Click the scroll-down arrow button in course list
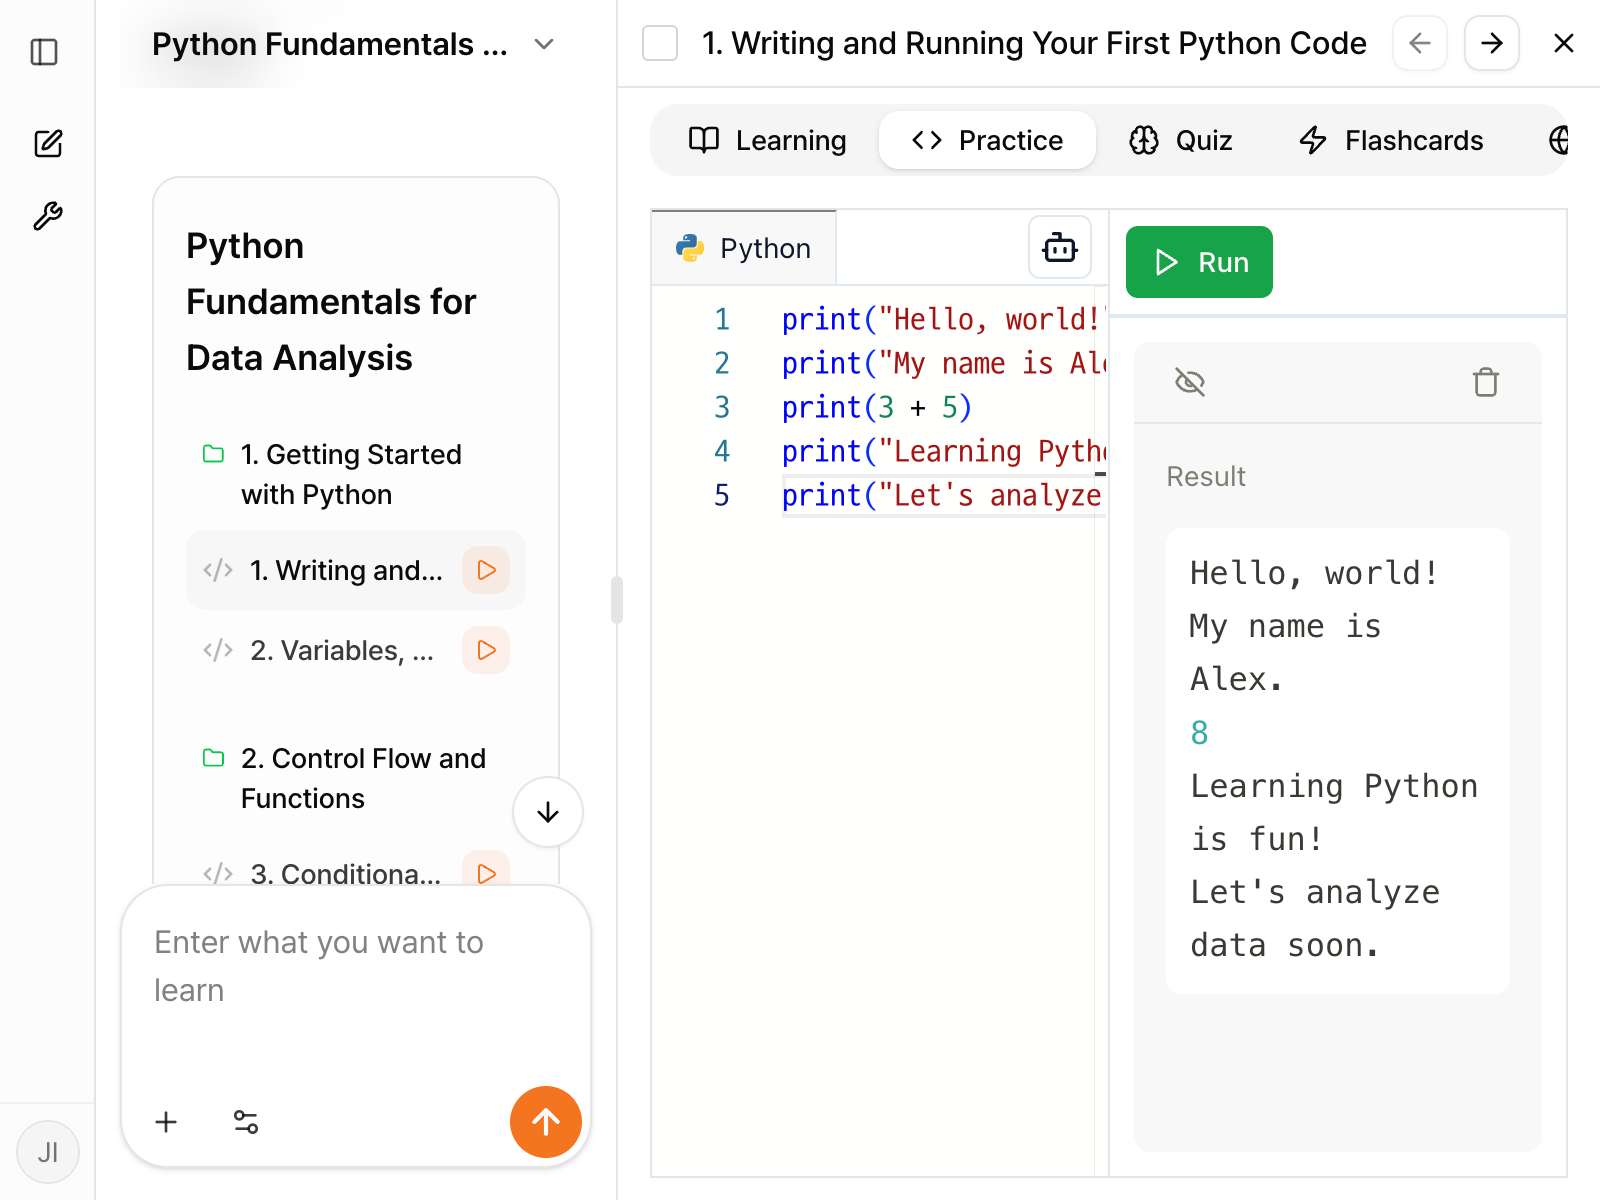Screen dimensions: 1600x1200 [548, 812]
